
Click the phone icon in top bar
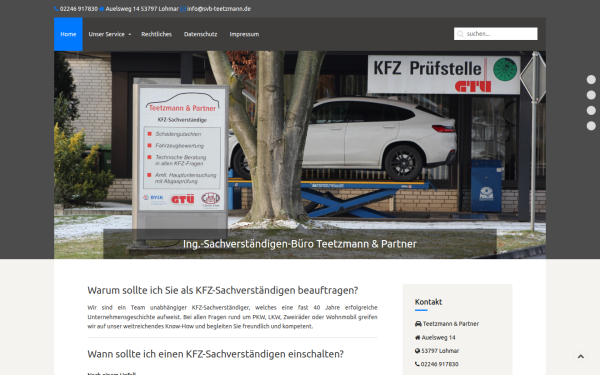56,9
